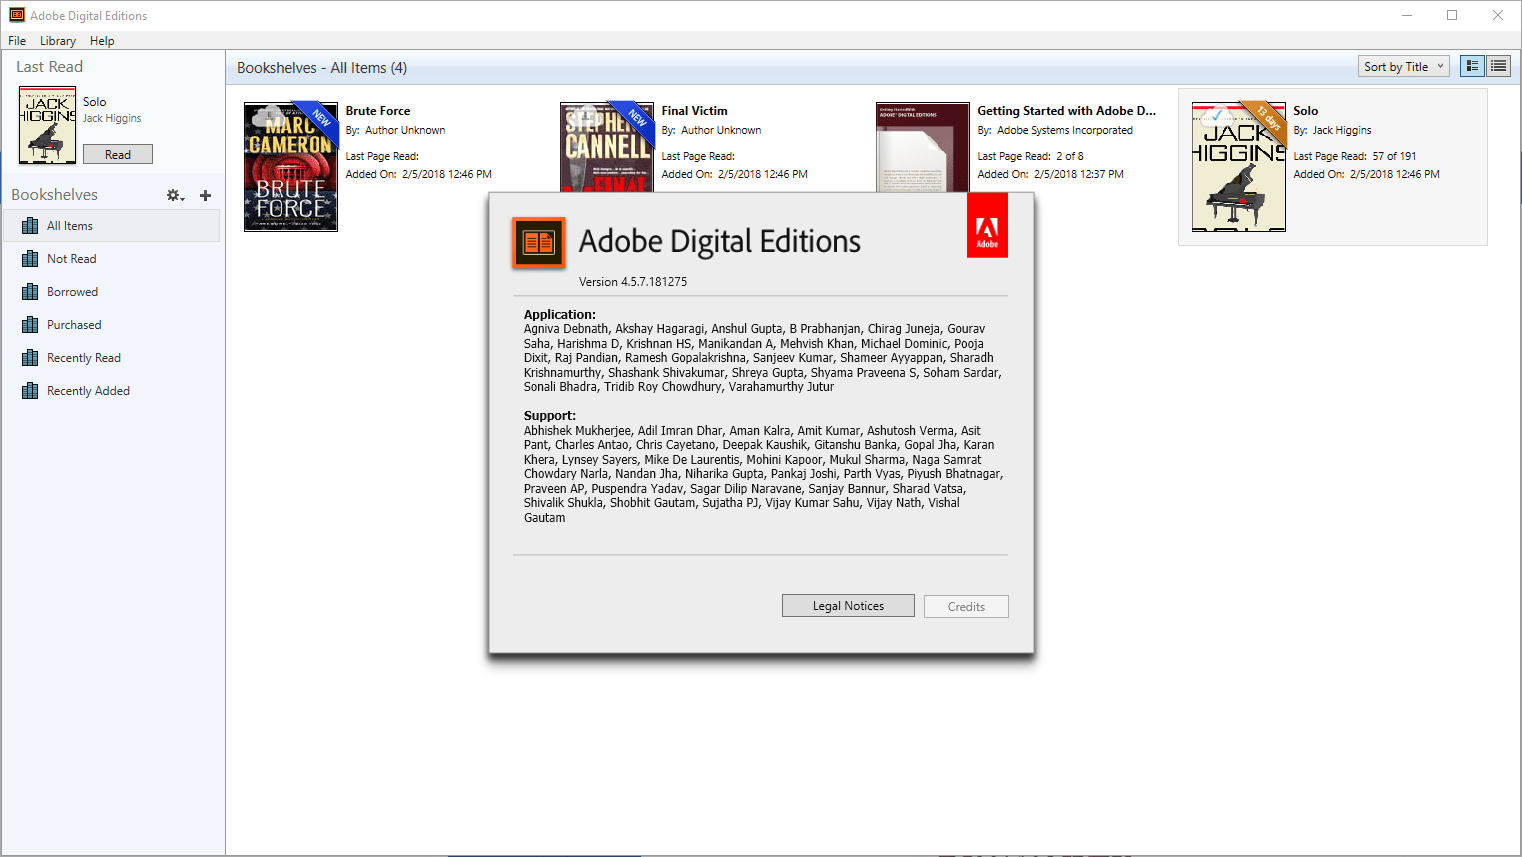Click the Read button for Solo
Viewport: 1522px width, 857px height.
pos(118,154)
